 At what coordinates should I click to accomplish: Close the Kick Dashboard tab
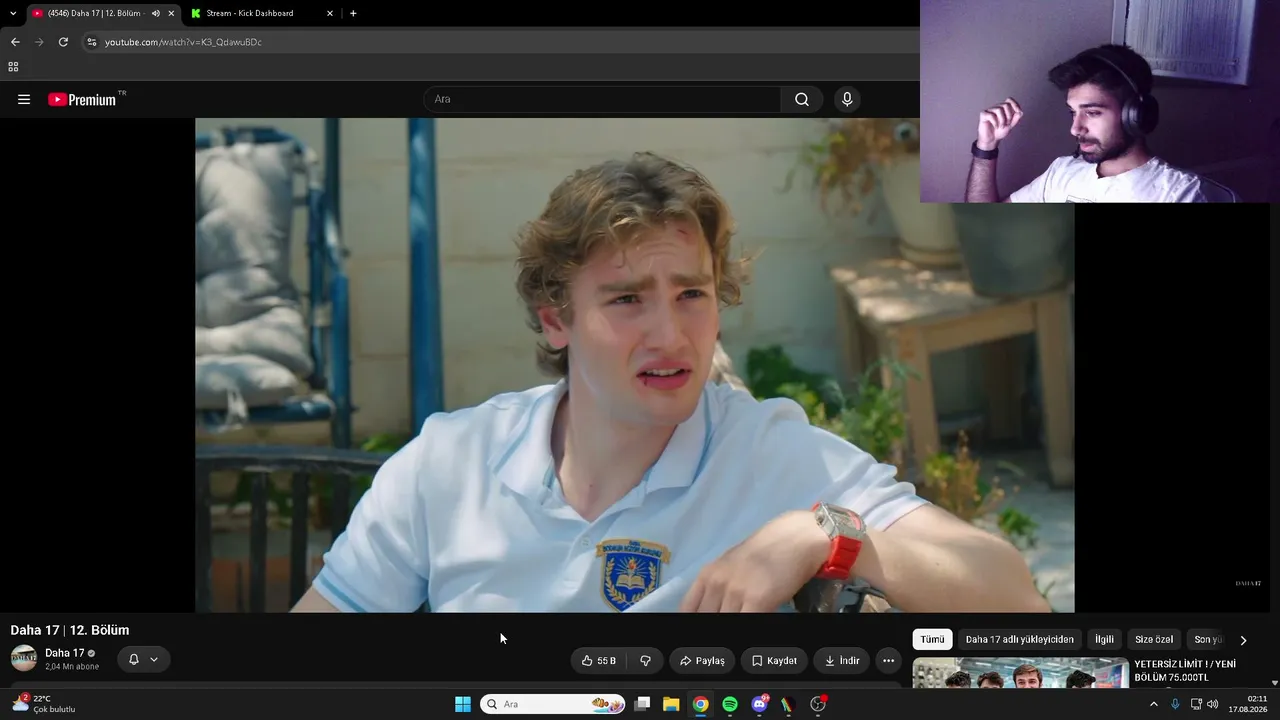pos(330,13)
